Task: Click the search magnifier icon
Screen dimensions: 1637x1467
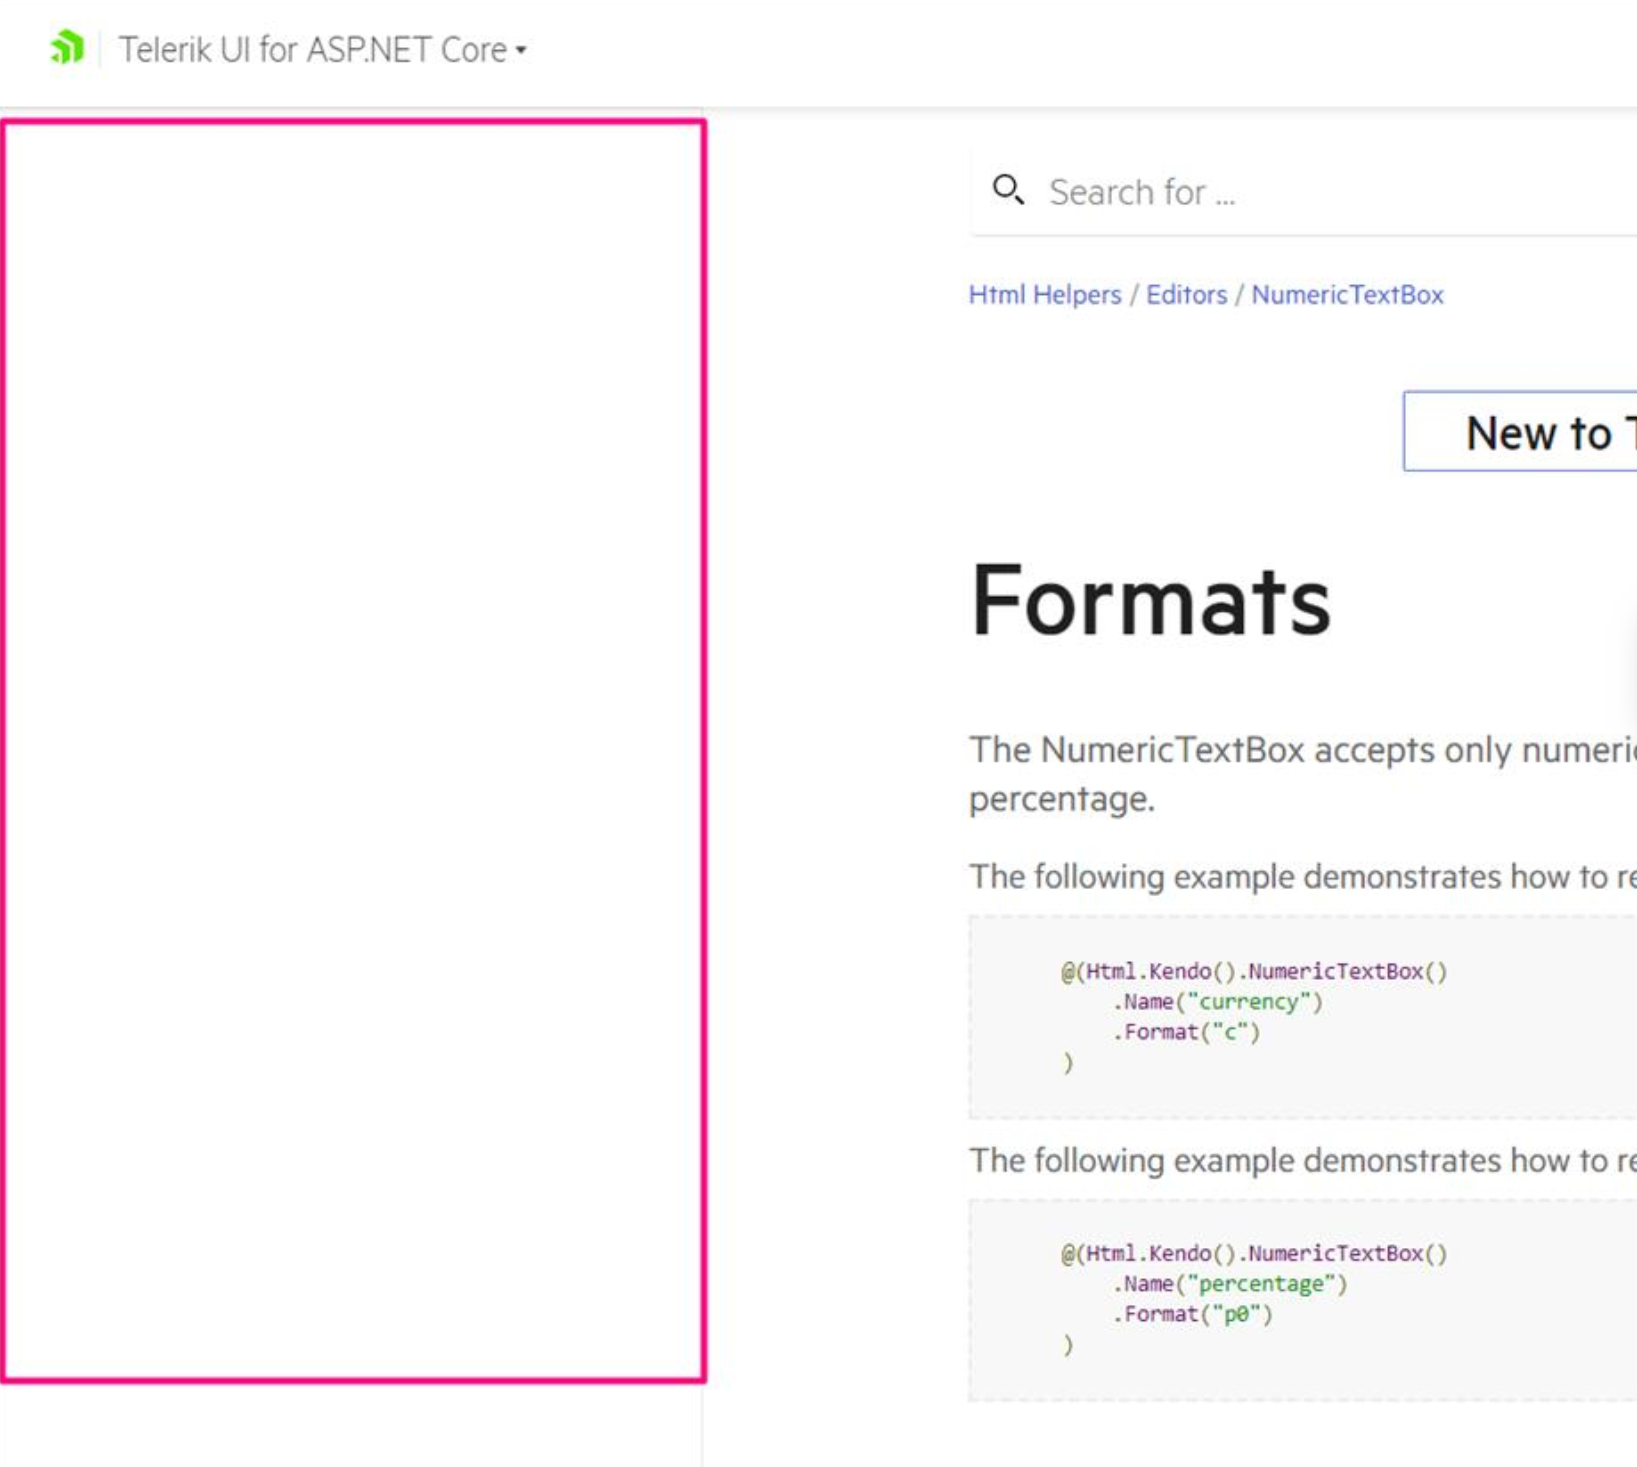Action: [x=1008, y=189]
